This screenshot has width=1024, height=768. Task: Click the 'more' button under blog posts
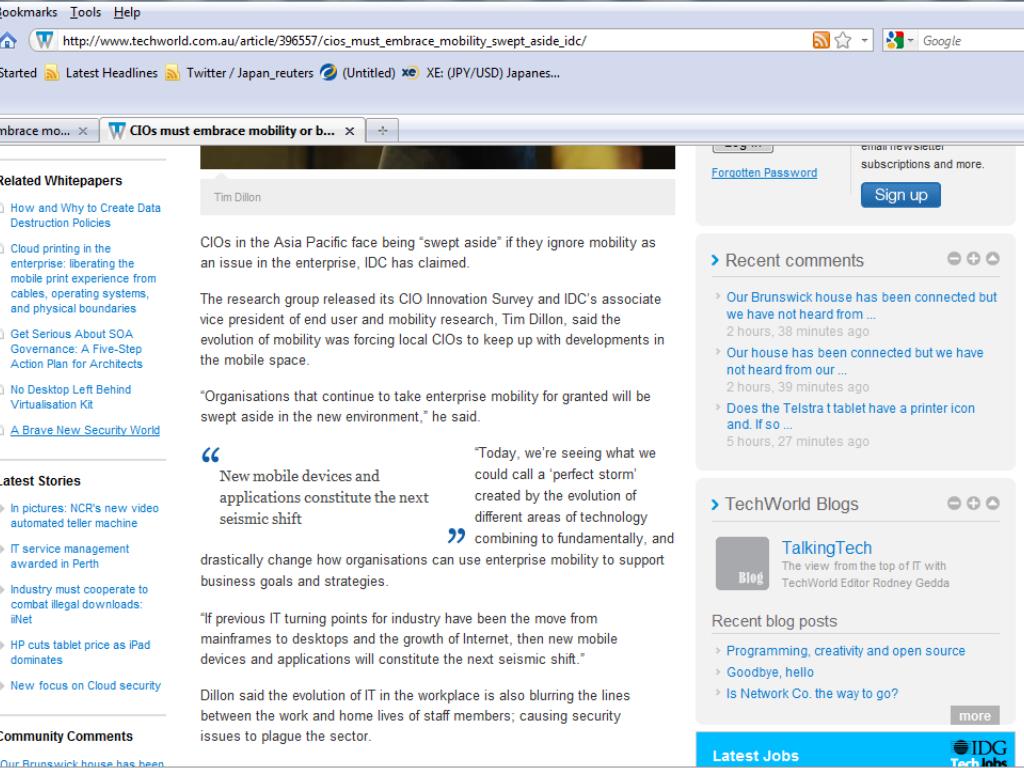tap(975, 716)
